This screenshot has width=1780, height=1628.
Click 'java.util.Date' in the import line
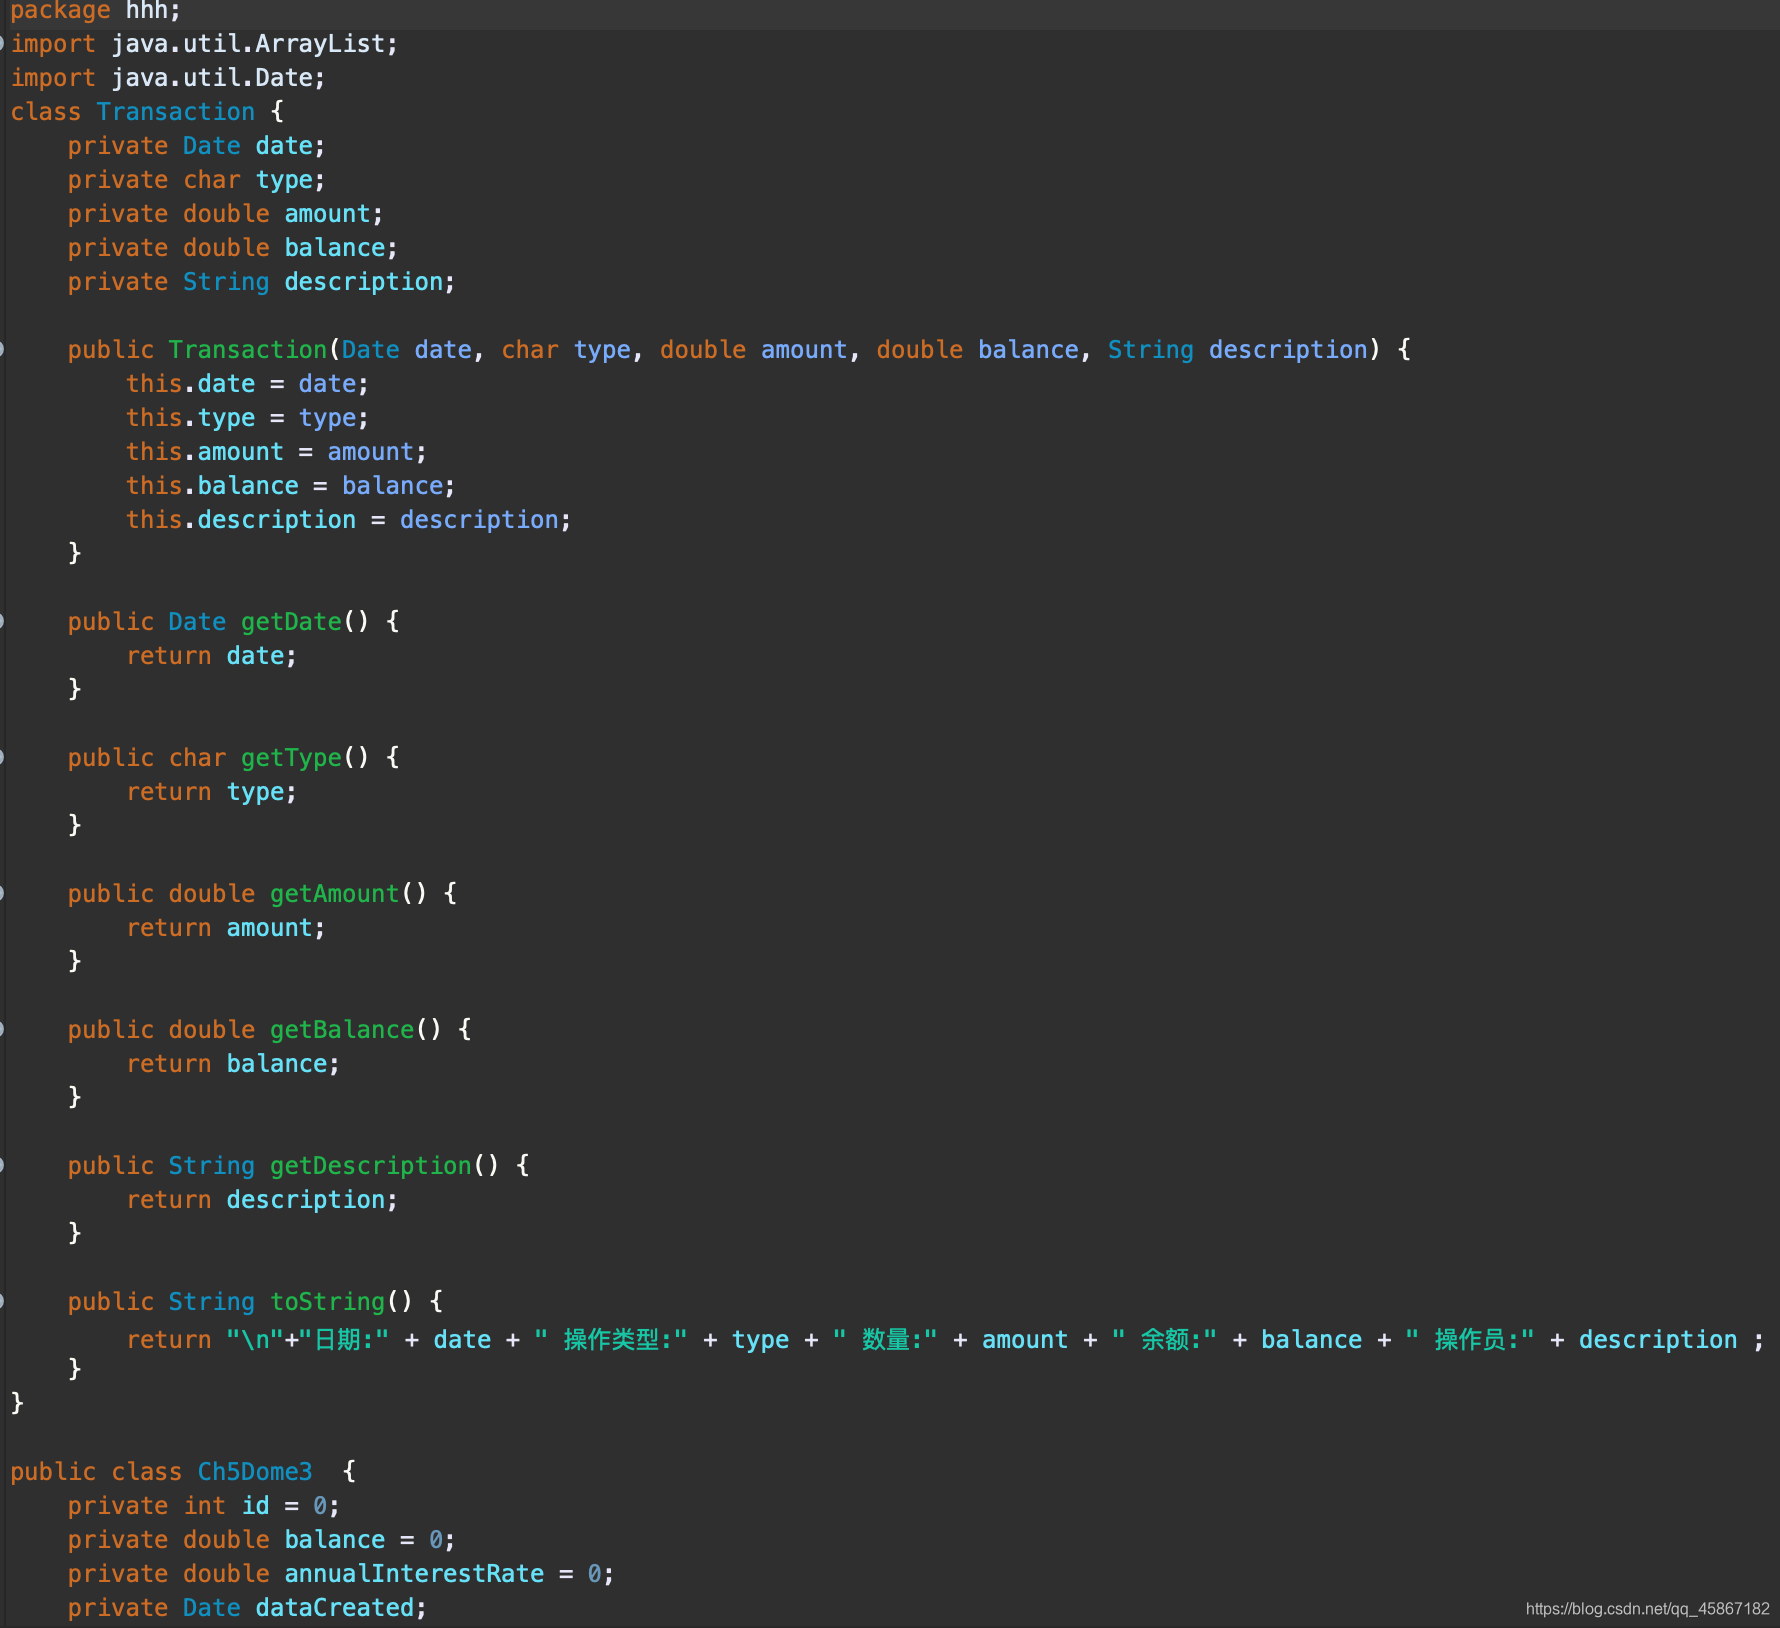[212, 78]
